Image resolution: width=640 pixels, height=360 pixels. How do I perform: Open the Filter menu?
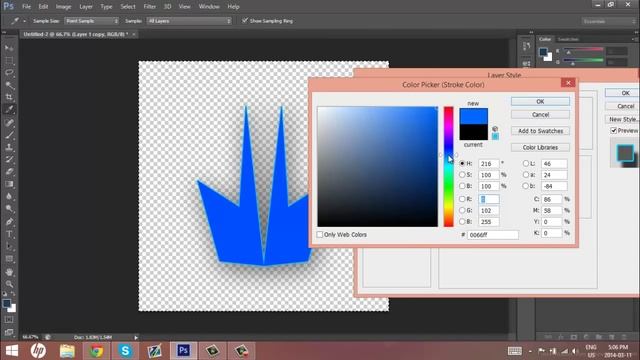(x=150, y=7)
